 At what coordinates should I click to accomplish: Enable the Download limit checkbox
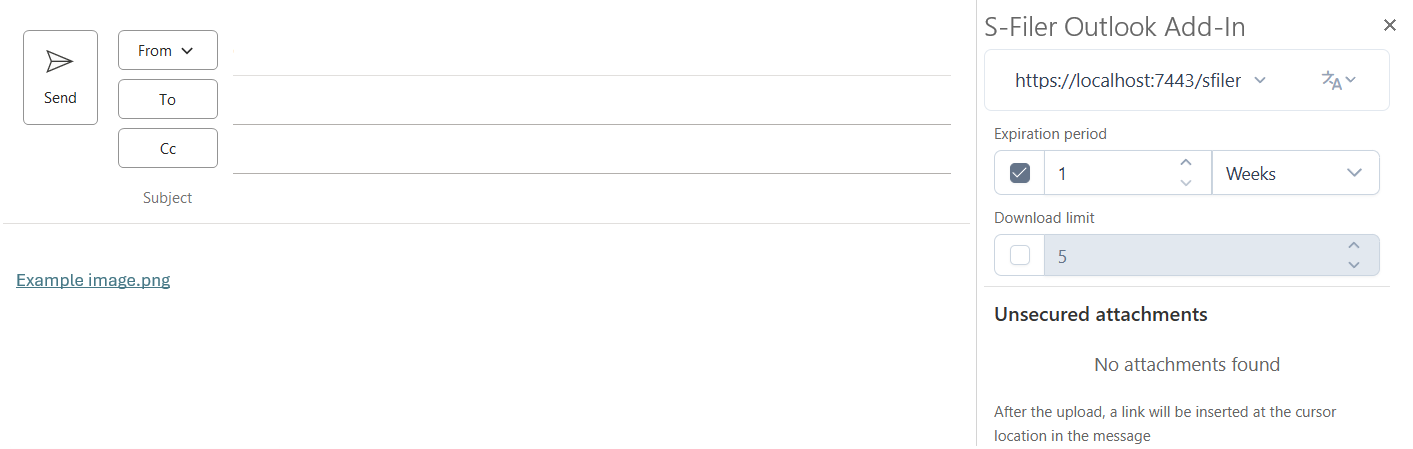tap(1020, 256)
